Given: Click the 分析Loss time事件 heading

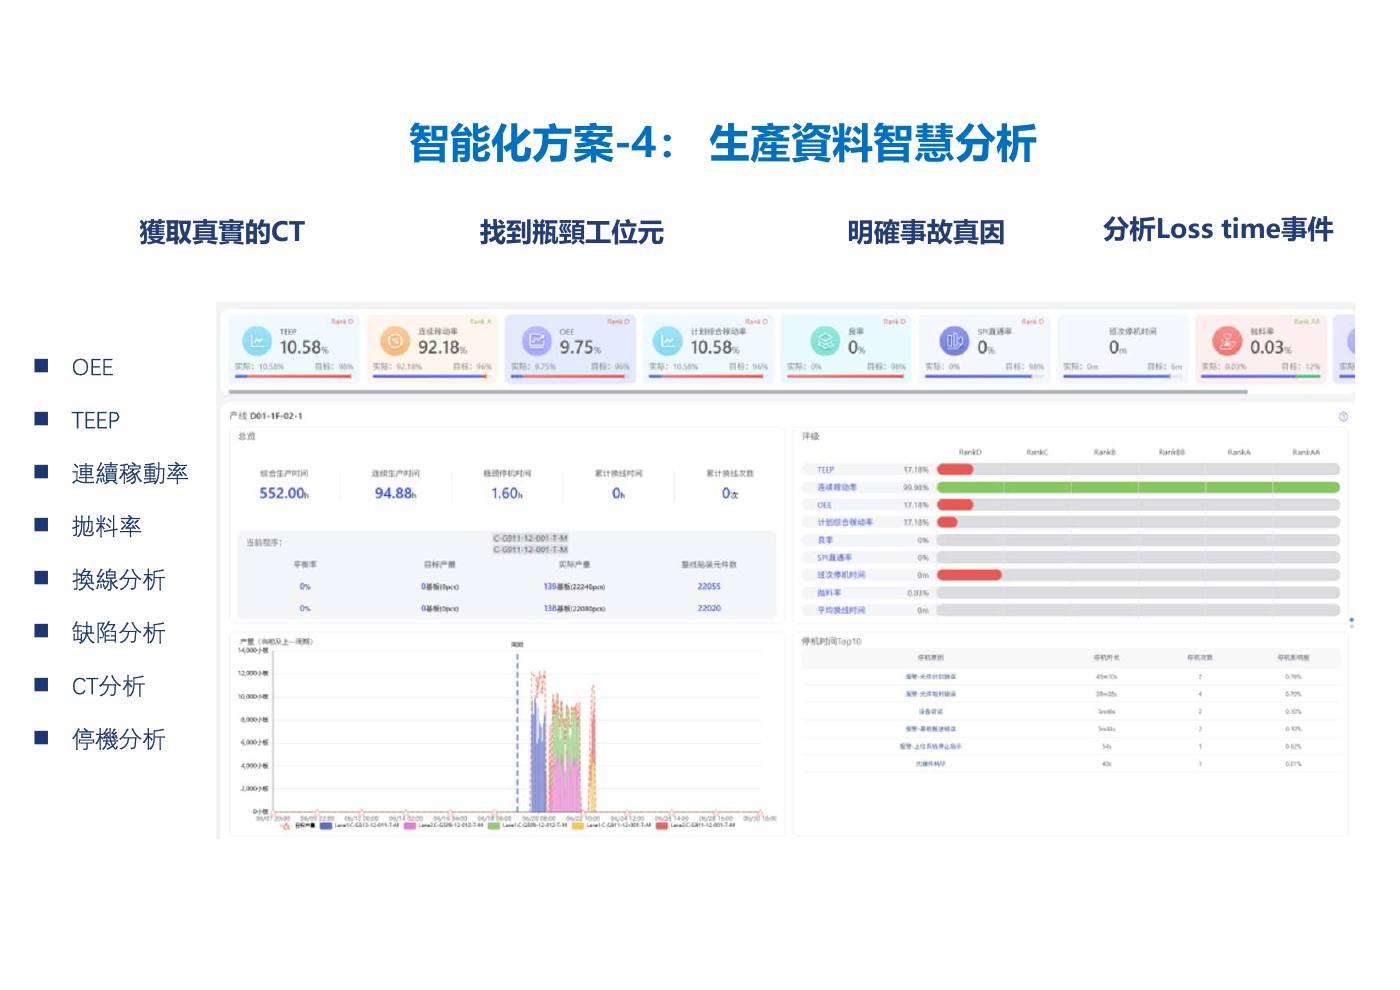Looking at the screenshot, I should pos(1218,230).
